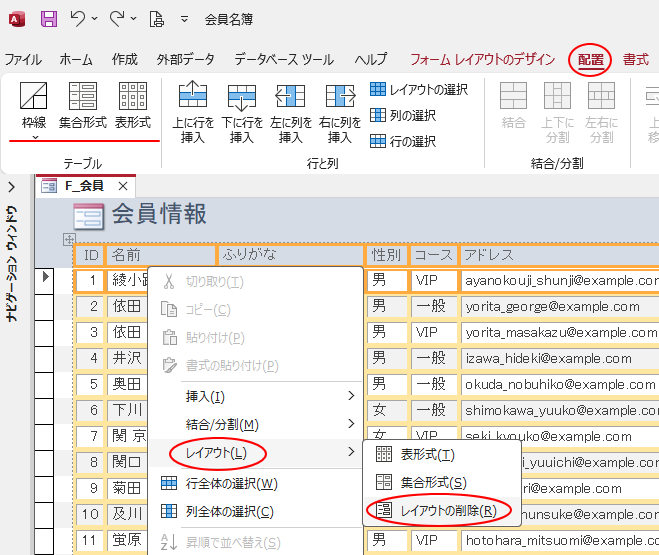The height and width of the screenshot is (555, 659).
Task: Click 右に列を挿入 insert column right
Action: pyautogui.click(x=340, y=112)
